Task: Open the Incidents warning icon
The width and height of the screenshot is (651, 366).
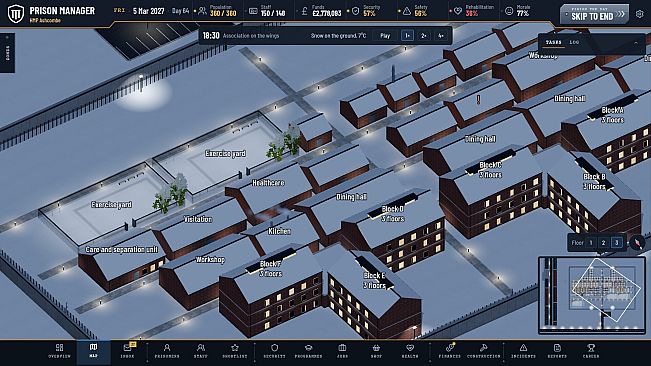Action: point(523,347)
